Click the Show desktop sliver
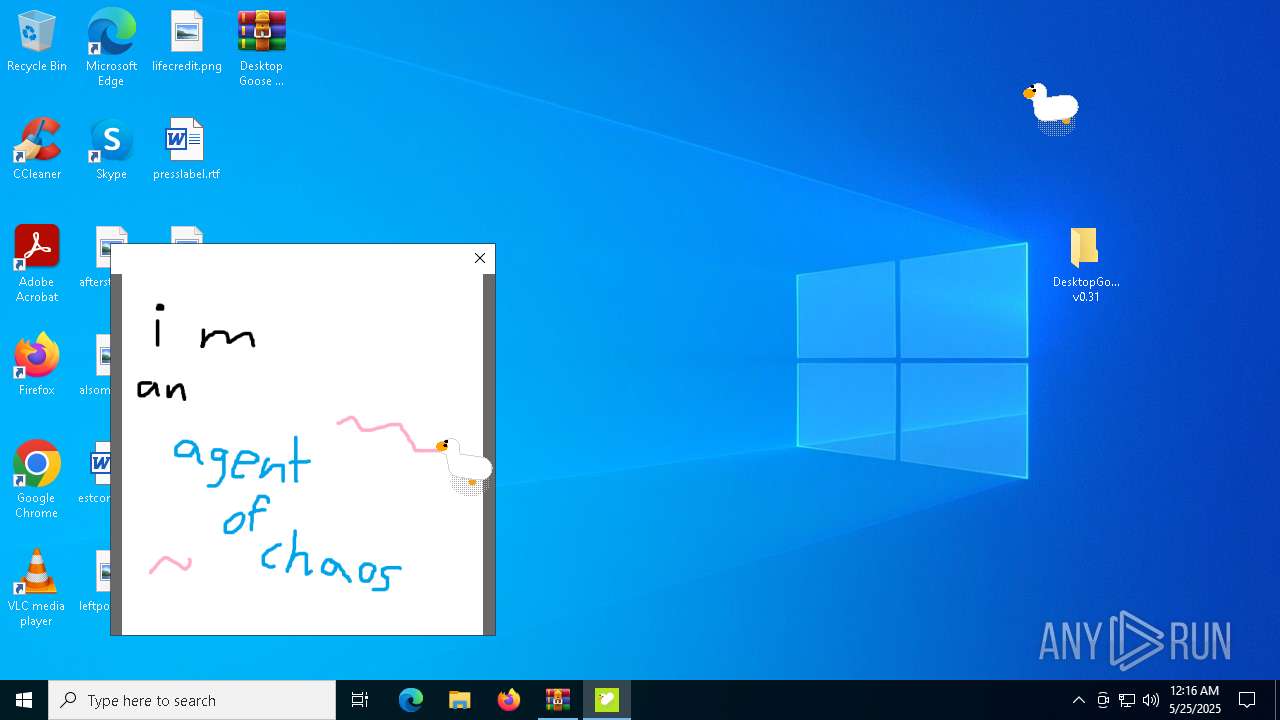1280x720 pixels. [1277, 700]
